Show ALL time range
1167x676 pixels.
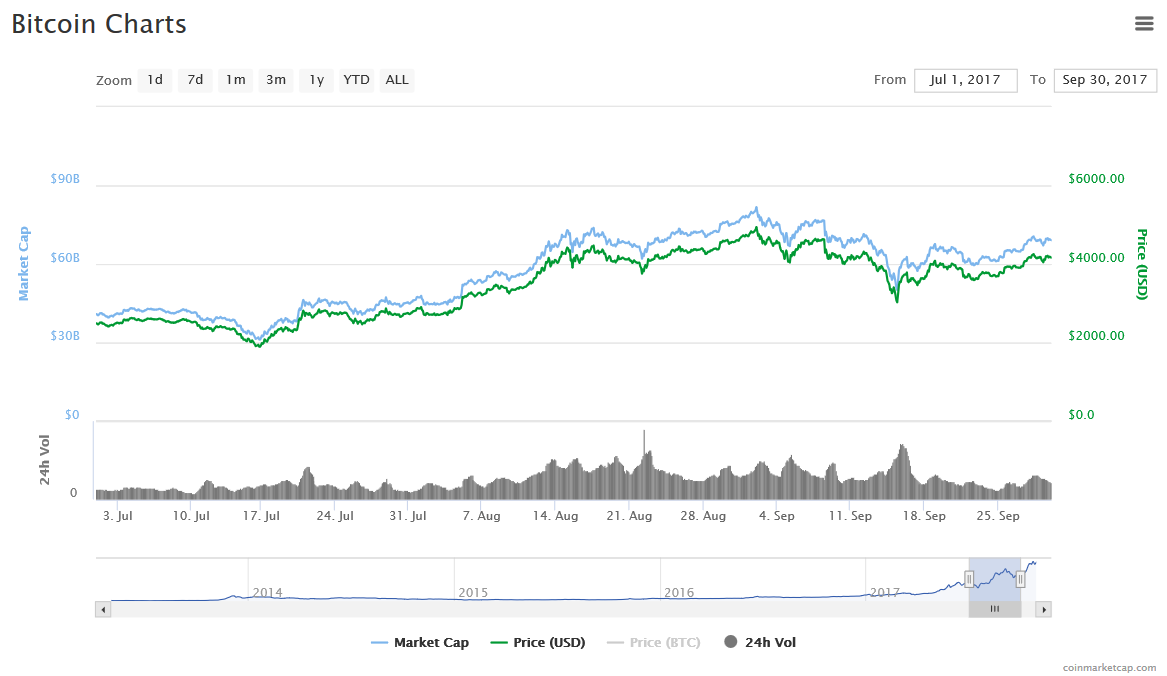coord(397,80)
